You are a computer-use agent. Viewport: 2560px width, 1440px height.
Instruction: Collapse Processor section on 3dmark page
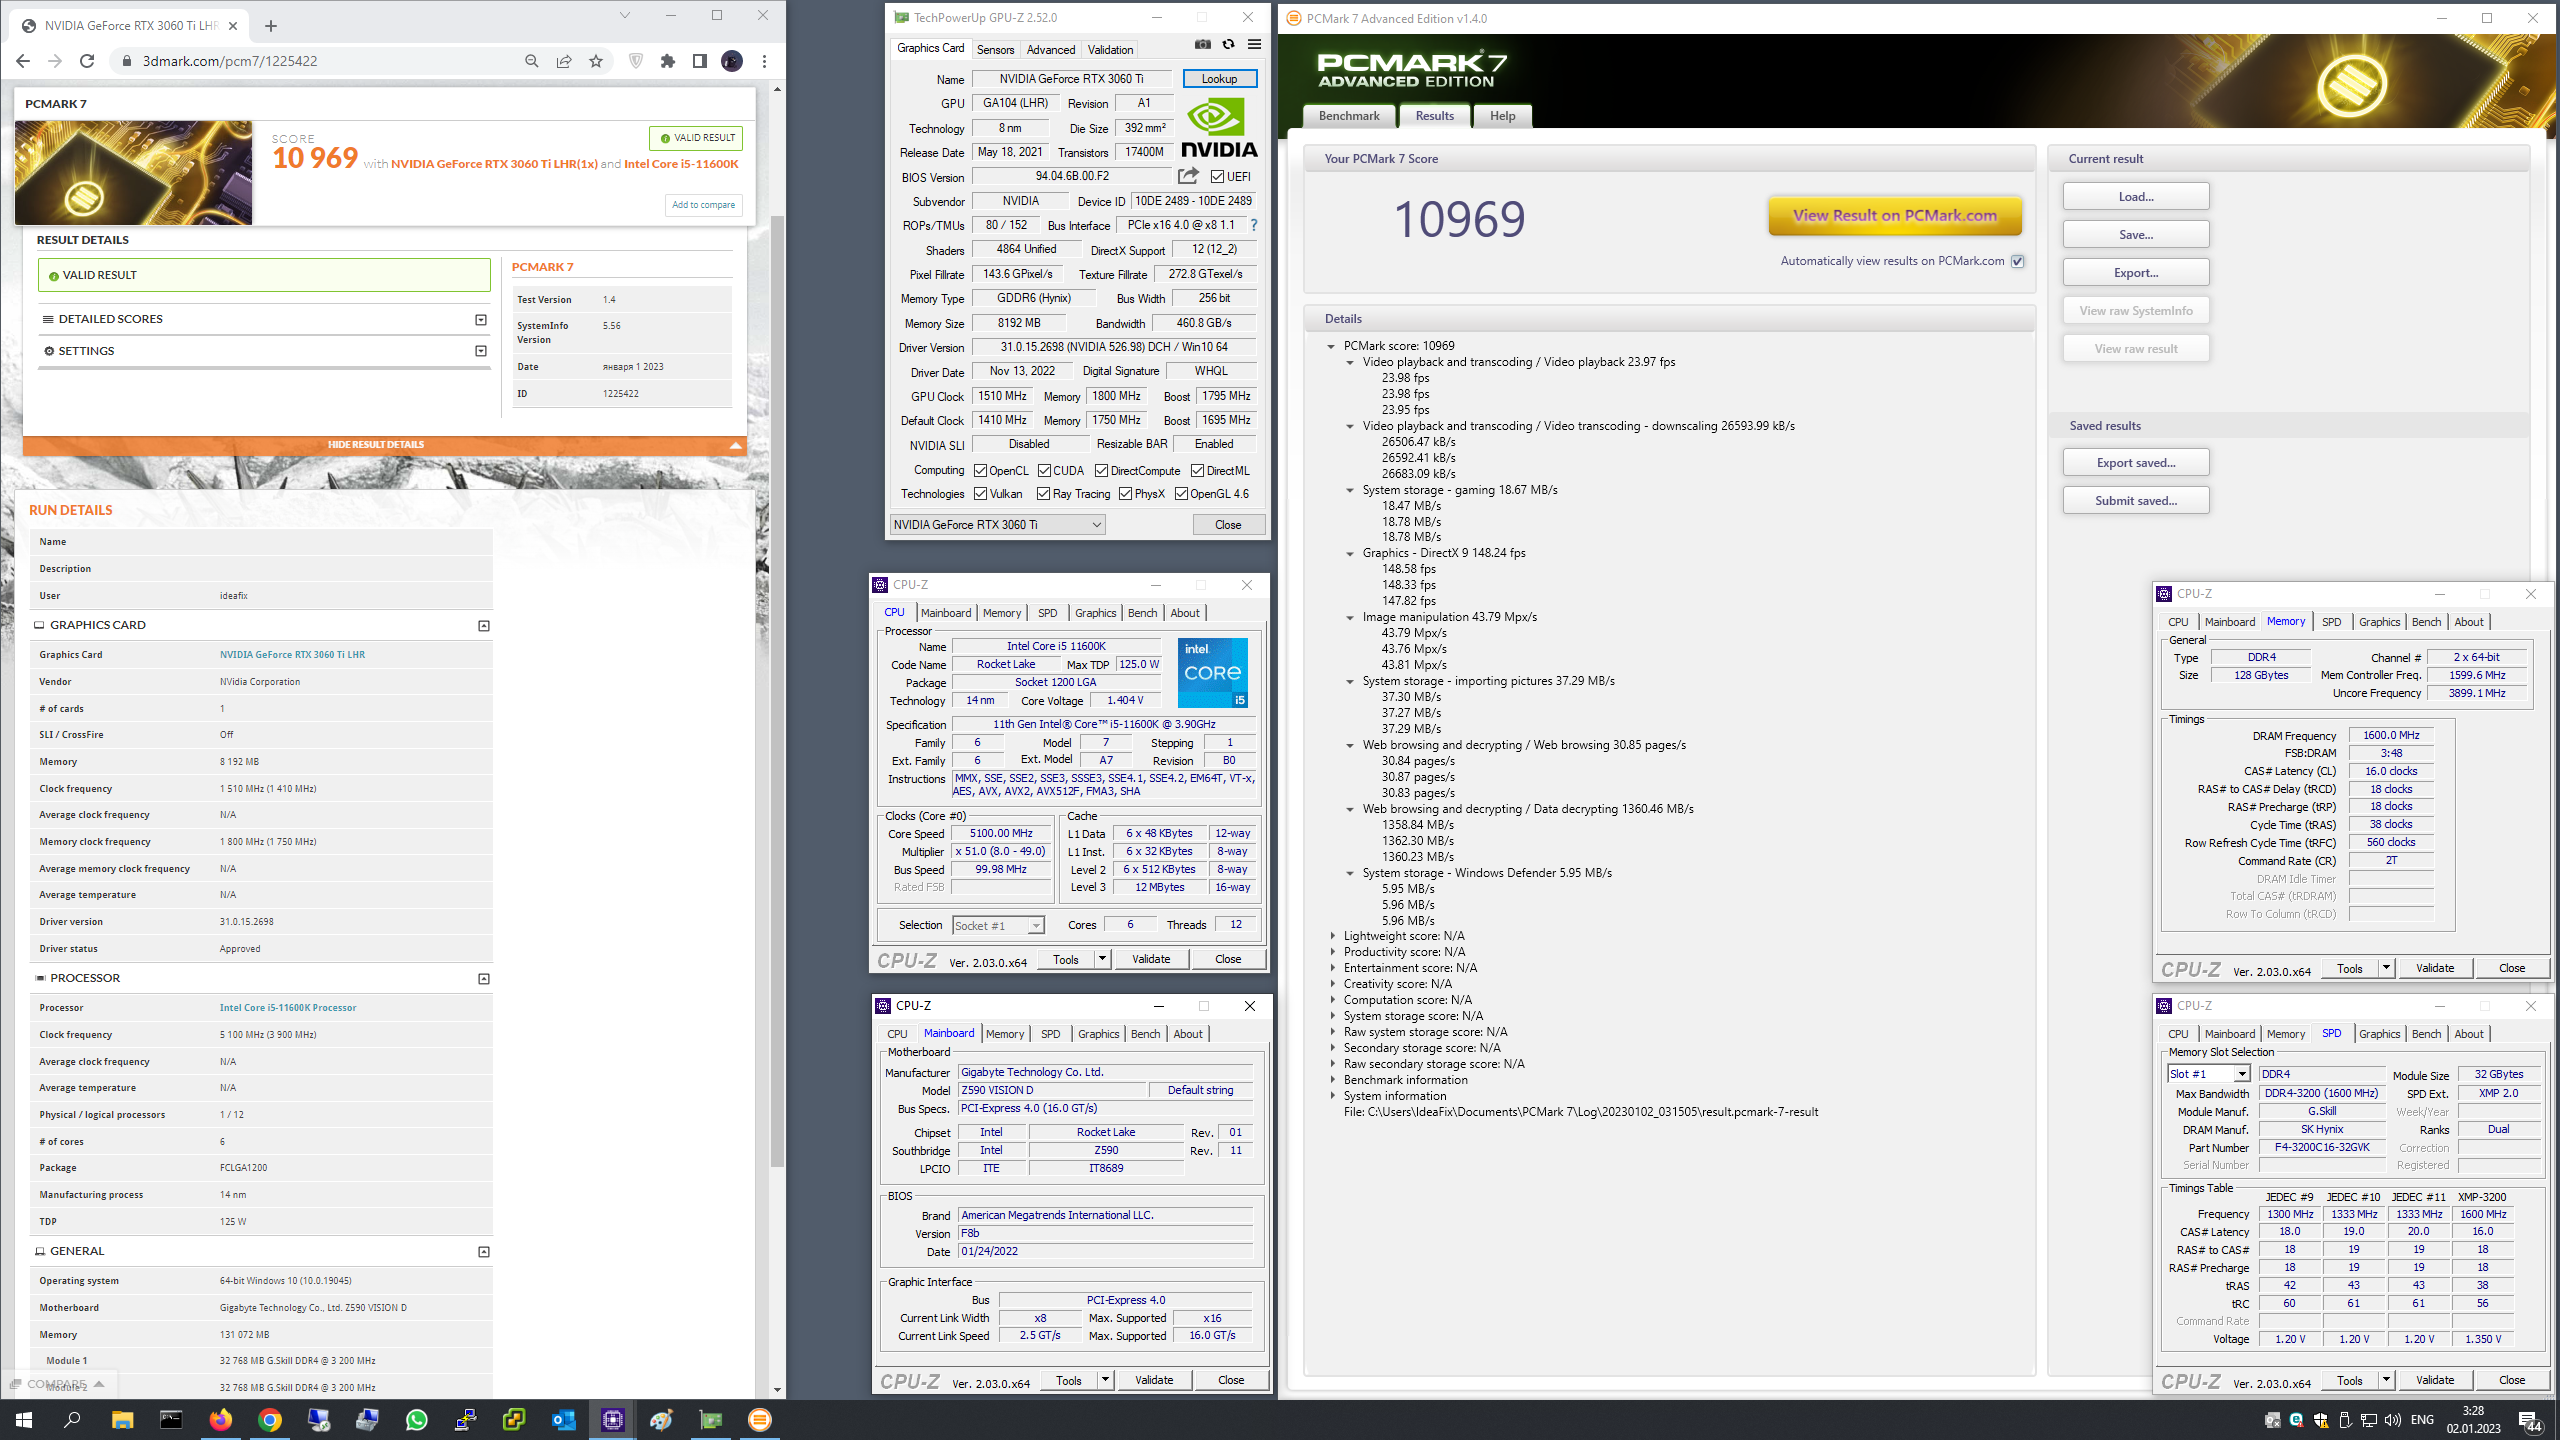[484, 979]
